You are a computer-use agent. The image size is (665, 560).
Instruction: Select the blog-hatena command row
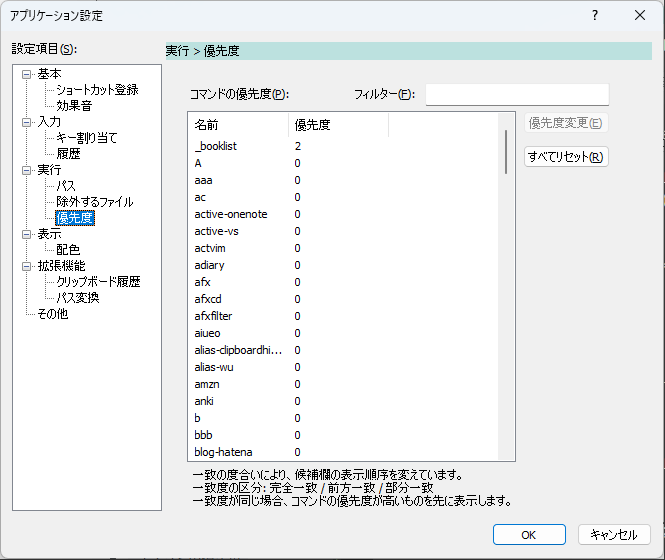pyautogui.click(x=343, y=452)
